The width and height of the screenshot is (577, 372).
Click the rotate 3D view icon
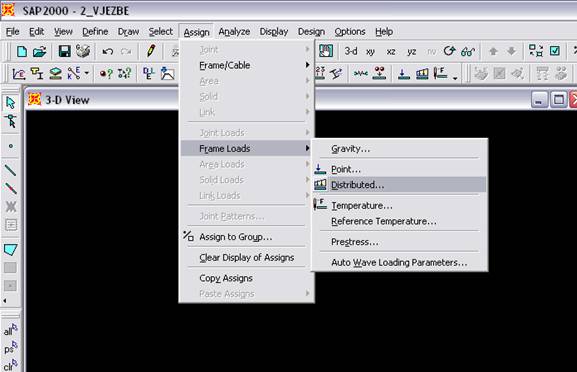449,51
